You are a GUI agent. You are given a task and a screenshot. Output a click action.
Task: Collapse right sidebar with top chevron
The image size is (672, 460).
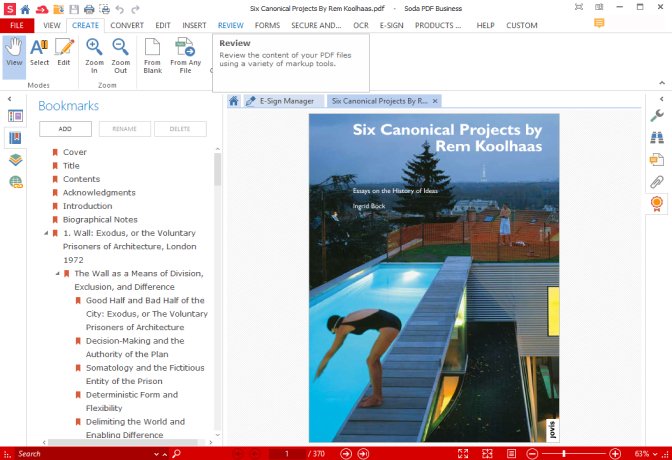[662, 99]
